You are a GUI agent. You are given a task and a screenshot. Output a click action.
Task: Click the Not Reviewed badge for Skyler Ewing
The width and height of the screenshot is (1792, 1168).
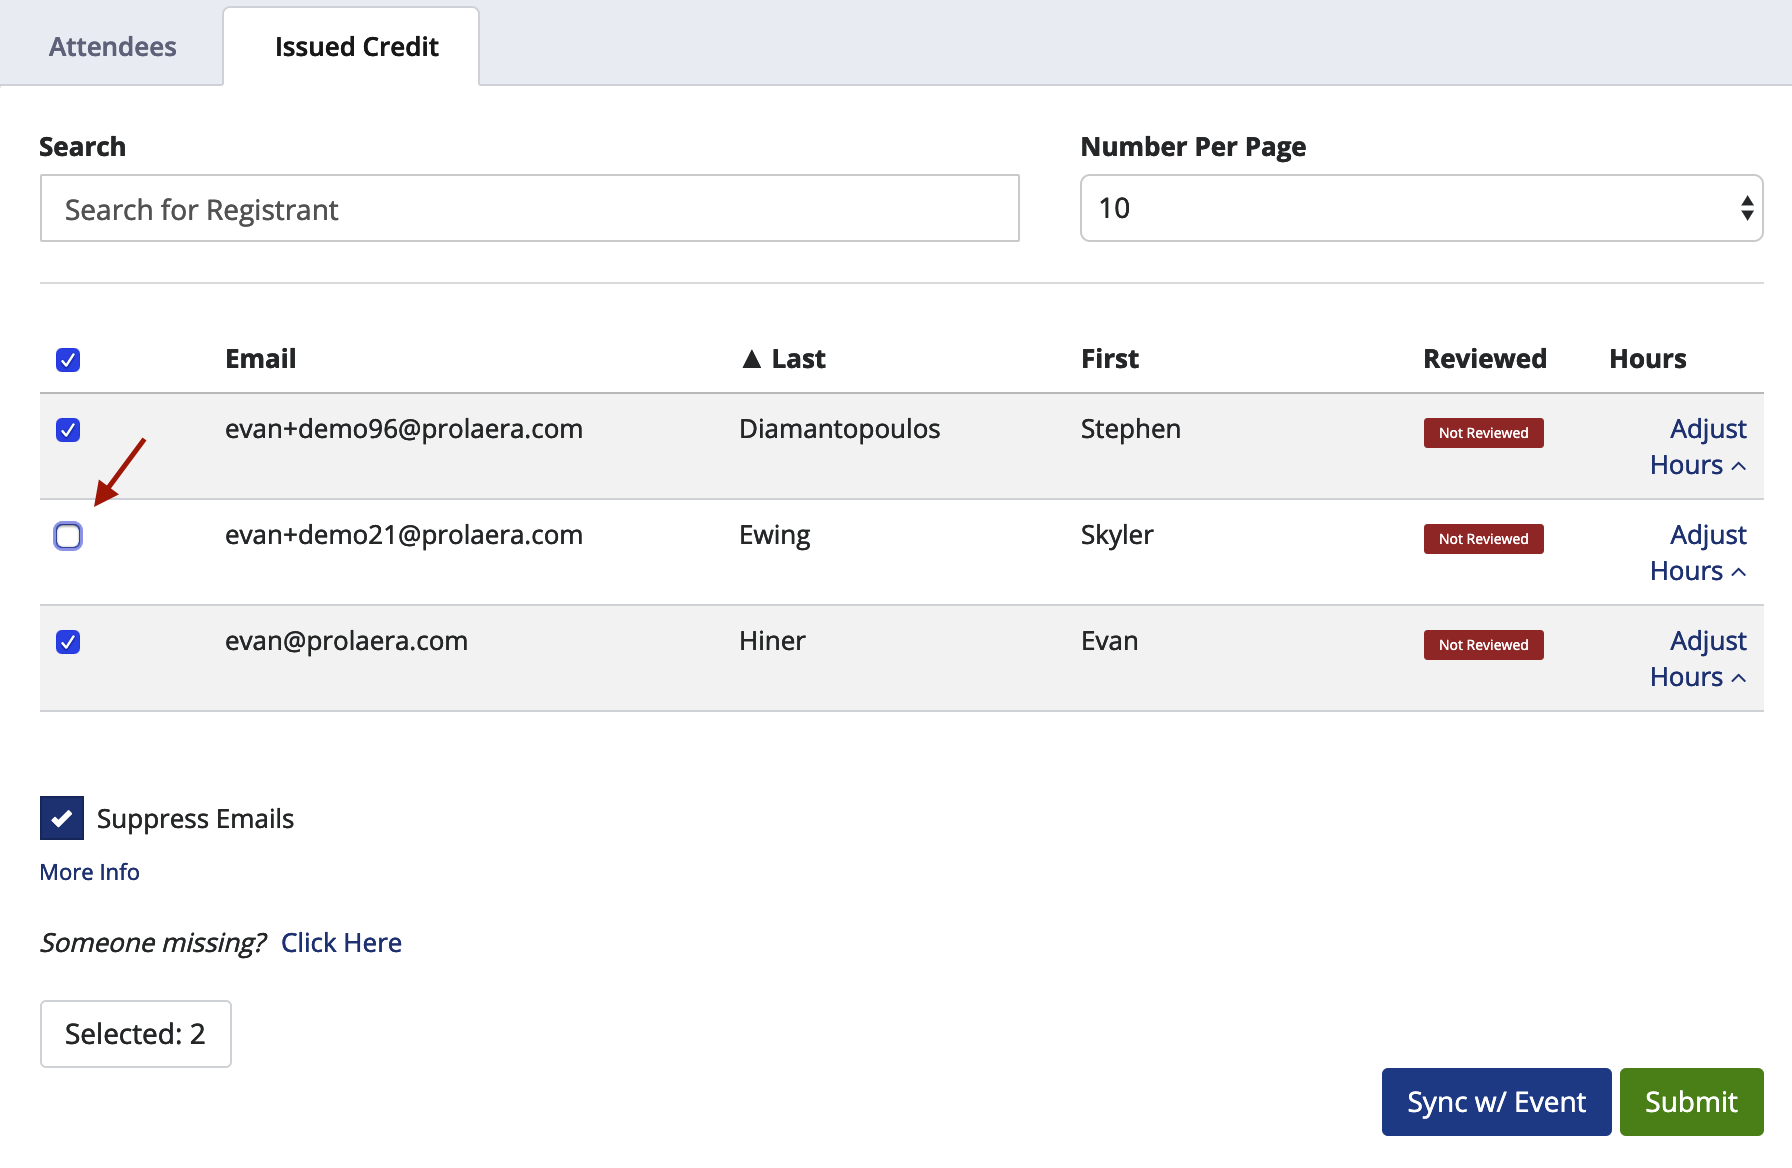[x=1483, y=538]
